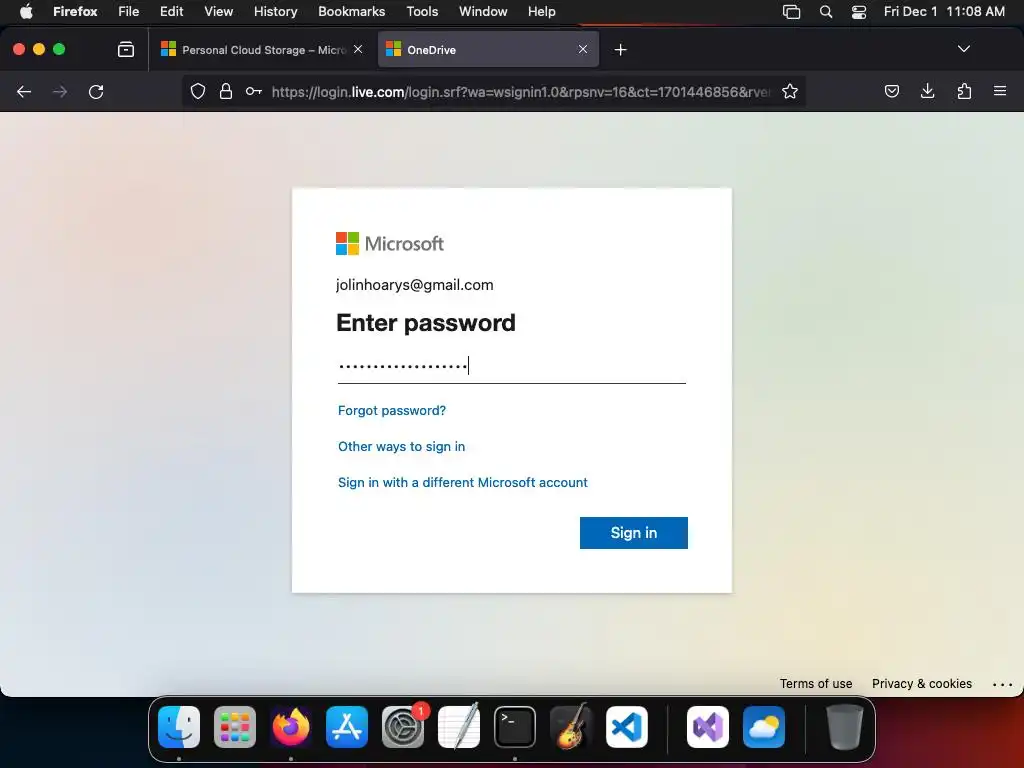Open Terms of use link

[x=816, y=684]
